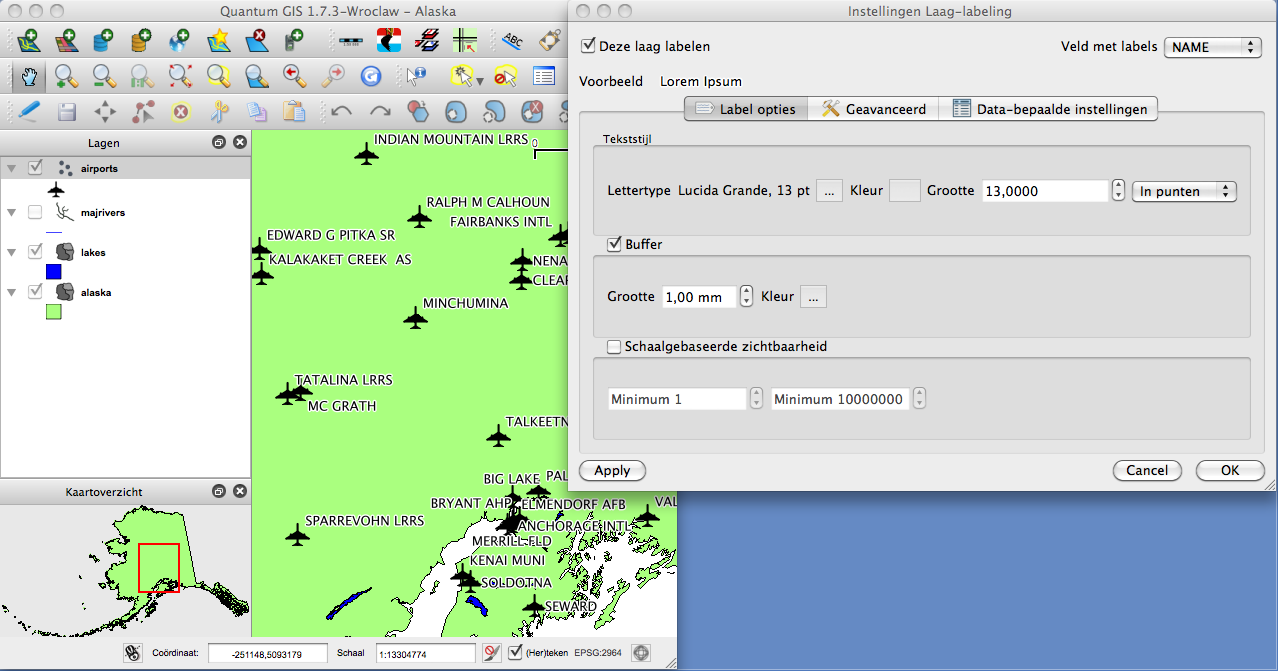Zoom to layer extent magnifier
This screenshot has width=1278, height=671.
point(256,76)
